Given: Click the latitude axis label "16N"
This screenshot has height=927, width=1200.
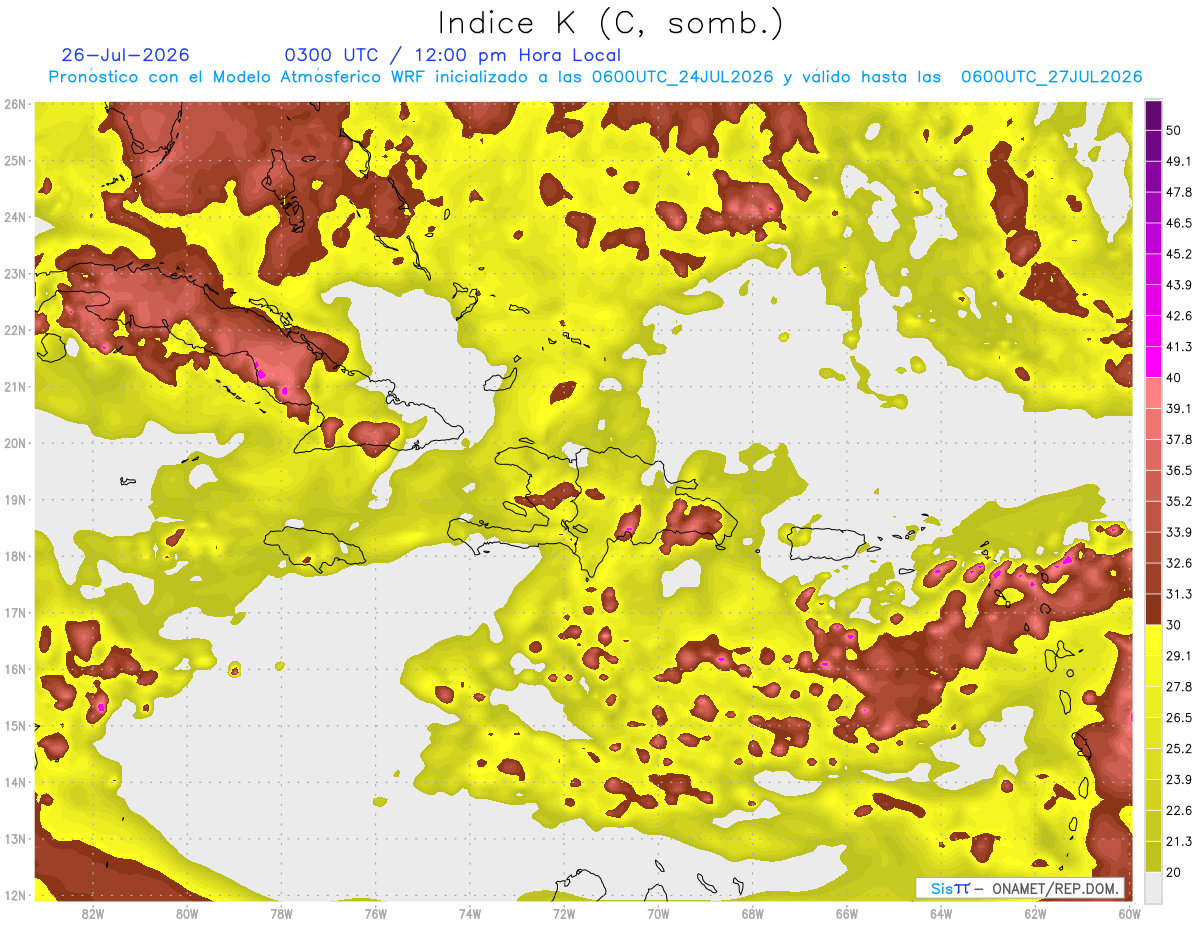Looking at the screenshot, I should point(15,669).
